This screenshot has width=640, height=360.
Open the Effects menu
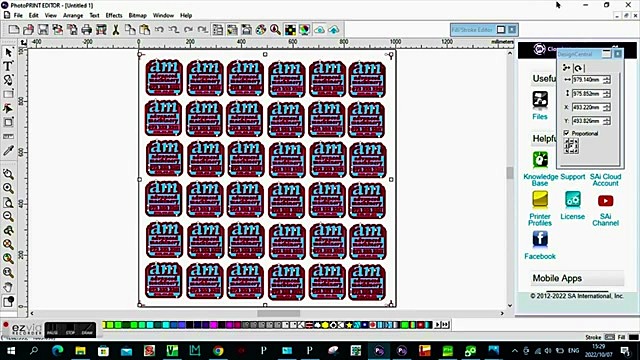[x=114, y=16]
